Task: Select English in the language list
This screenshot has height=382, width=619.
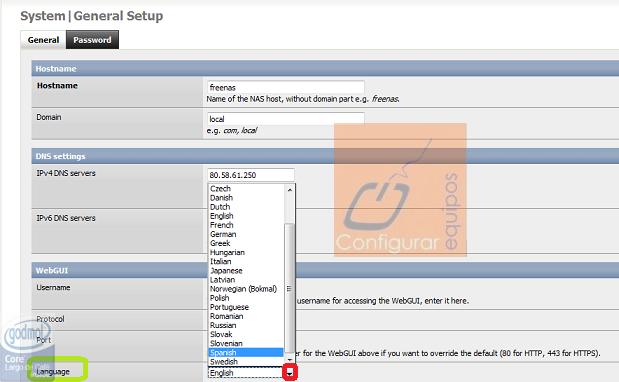Action: [246, 216]
